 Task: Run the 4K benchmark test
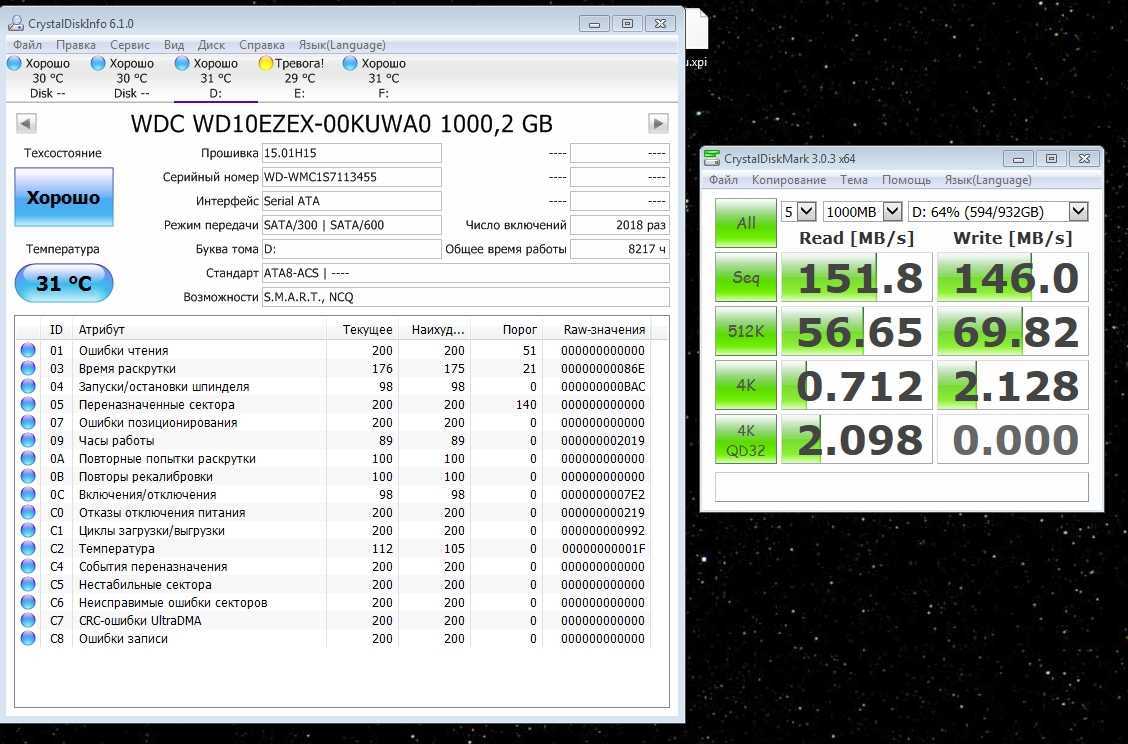pos(746,385)
